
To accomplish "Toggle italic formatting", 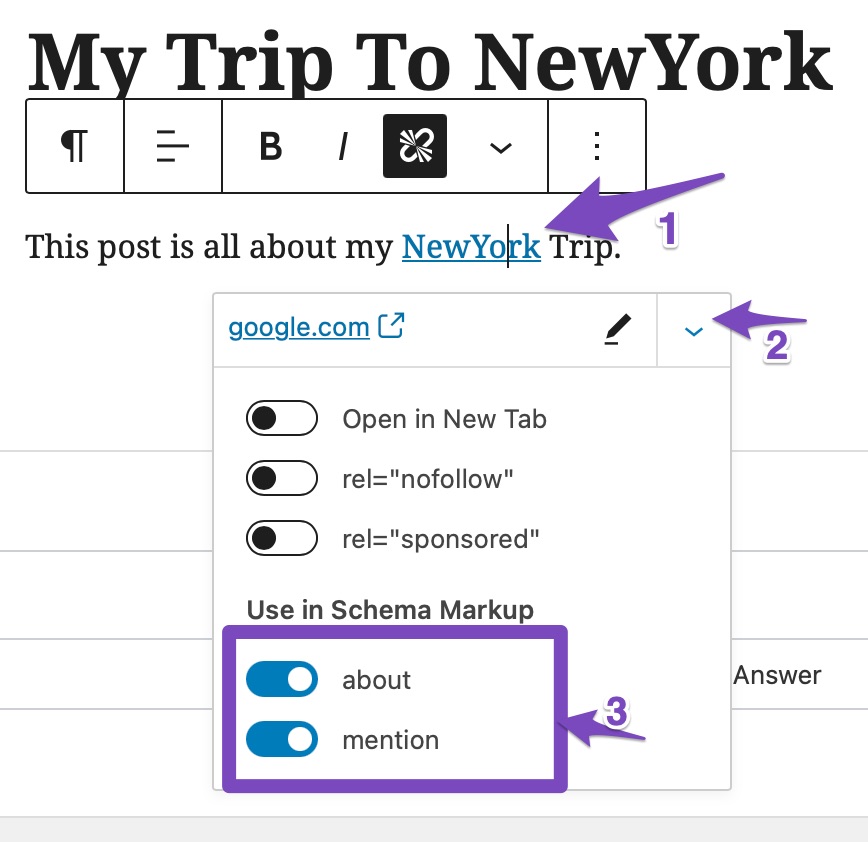I will click(342, 146).
